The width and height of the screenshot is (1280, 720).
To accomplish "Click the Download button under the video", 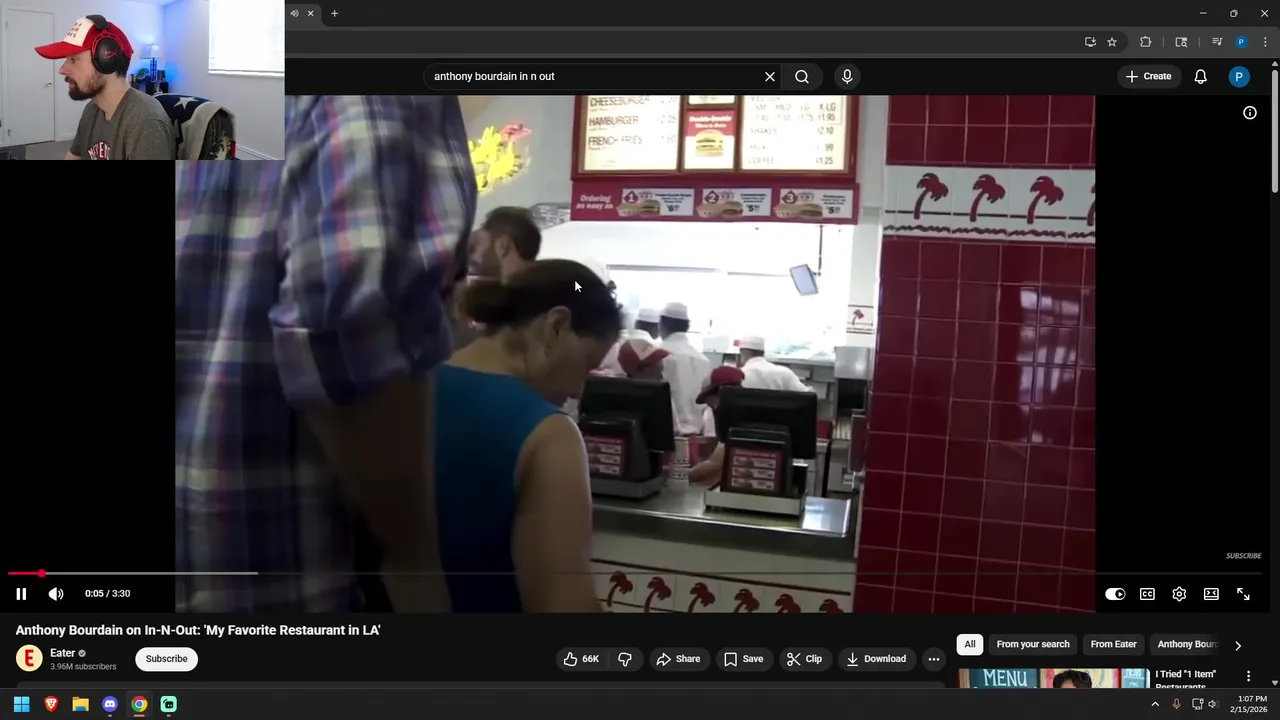I will pos(876,659).
